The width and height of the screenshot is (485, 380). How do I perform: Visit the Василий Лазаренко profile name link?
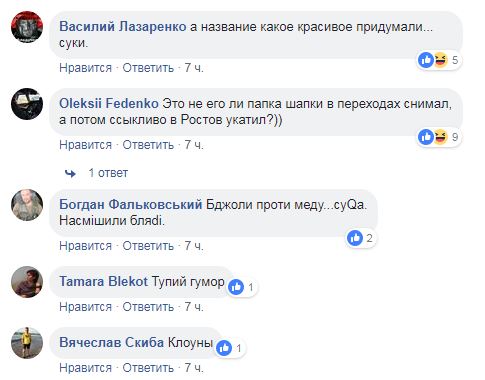point(123,27)
